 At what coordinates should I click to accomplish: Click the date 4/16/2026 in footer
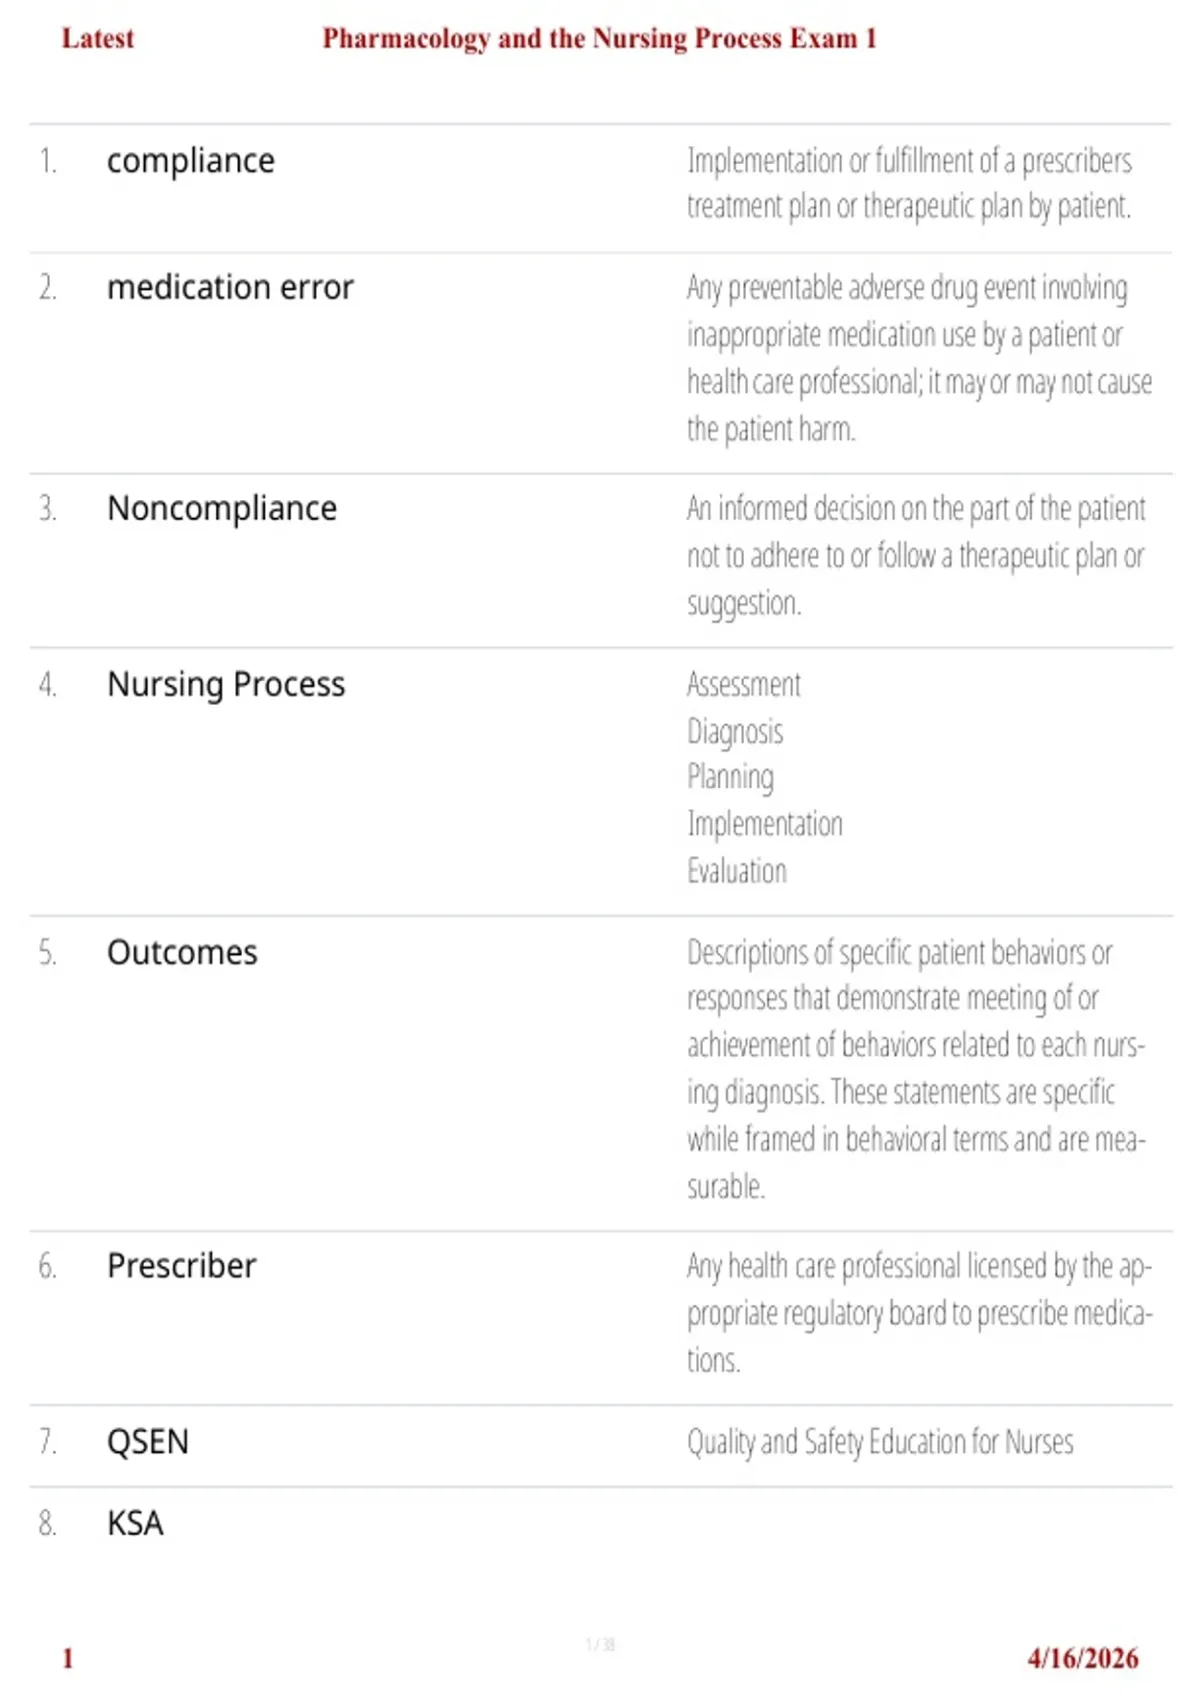1083,1658
